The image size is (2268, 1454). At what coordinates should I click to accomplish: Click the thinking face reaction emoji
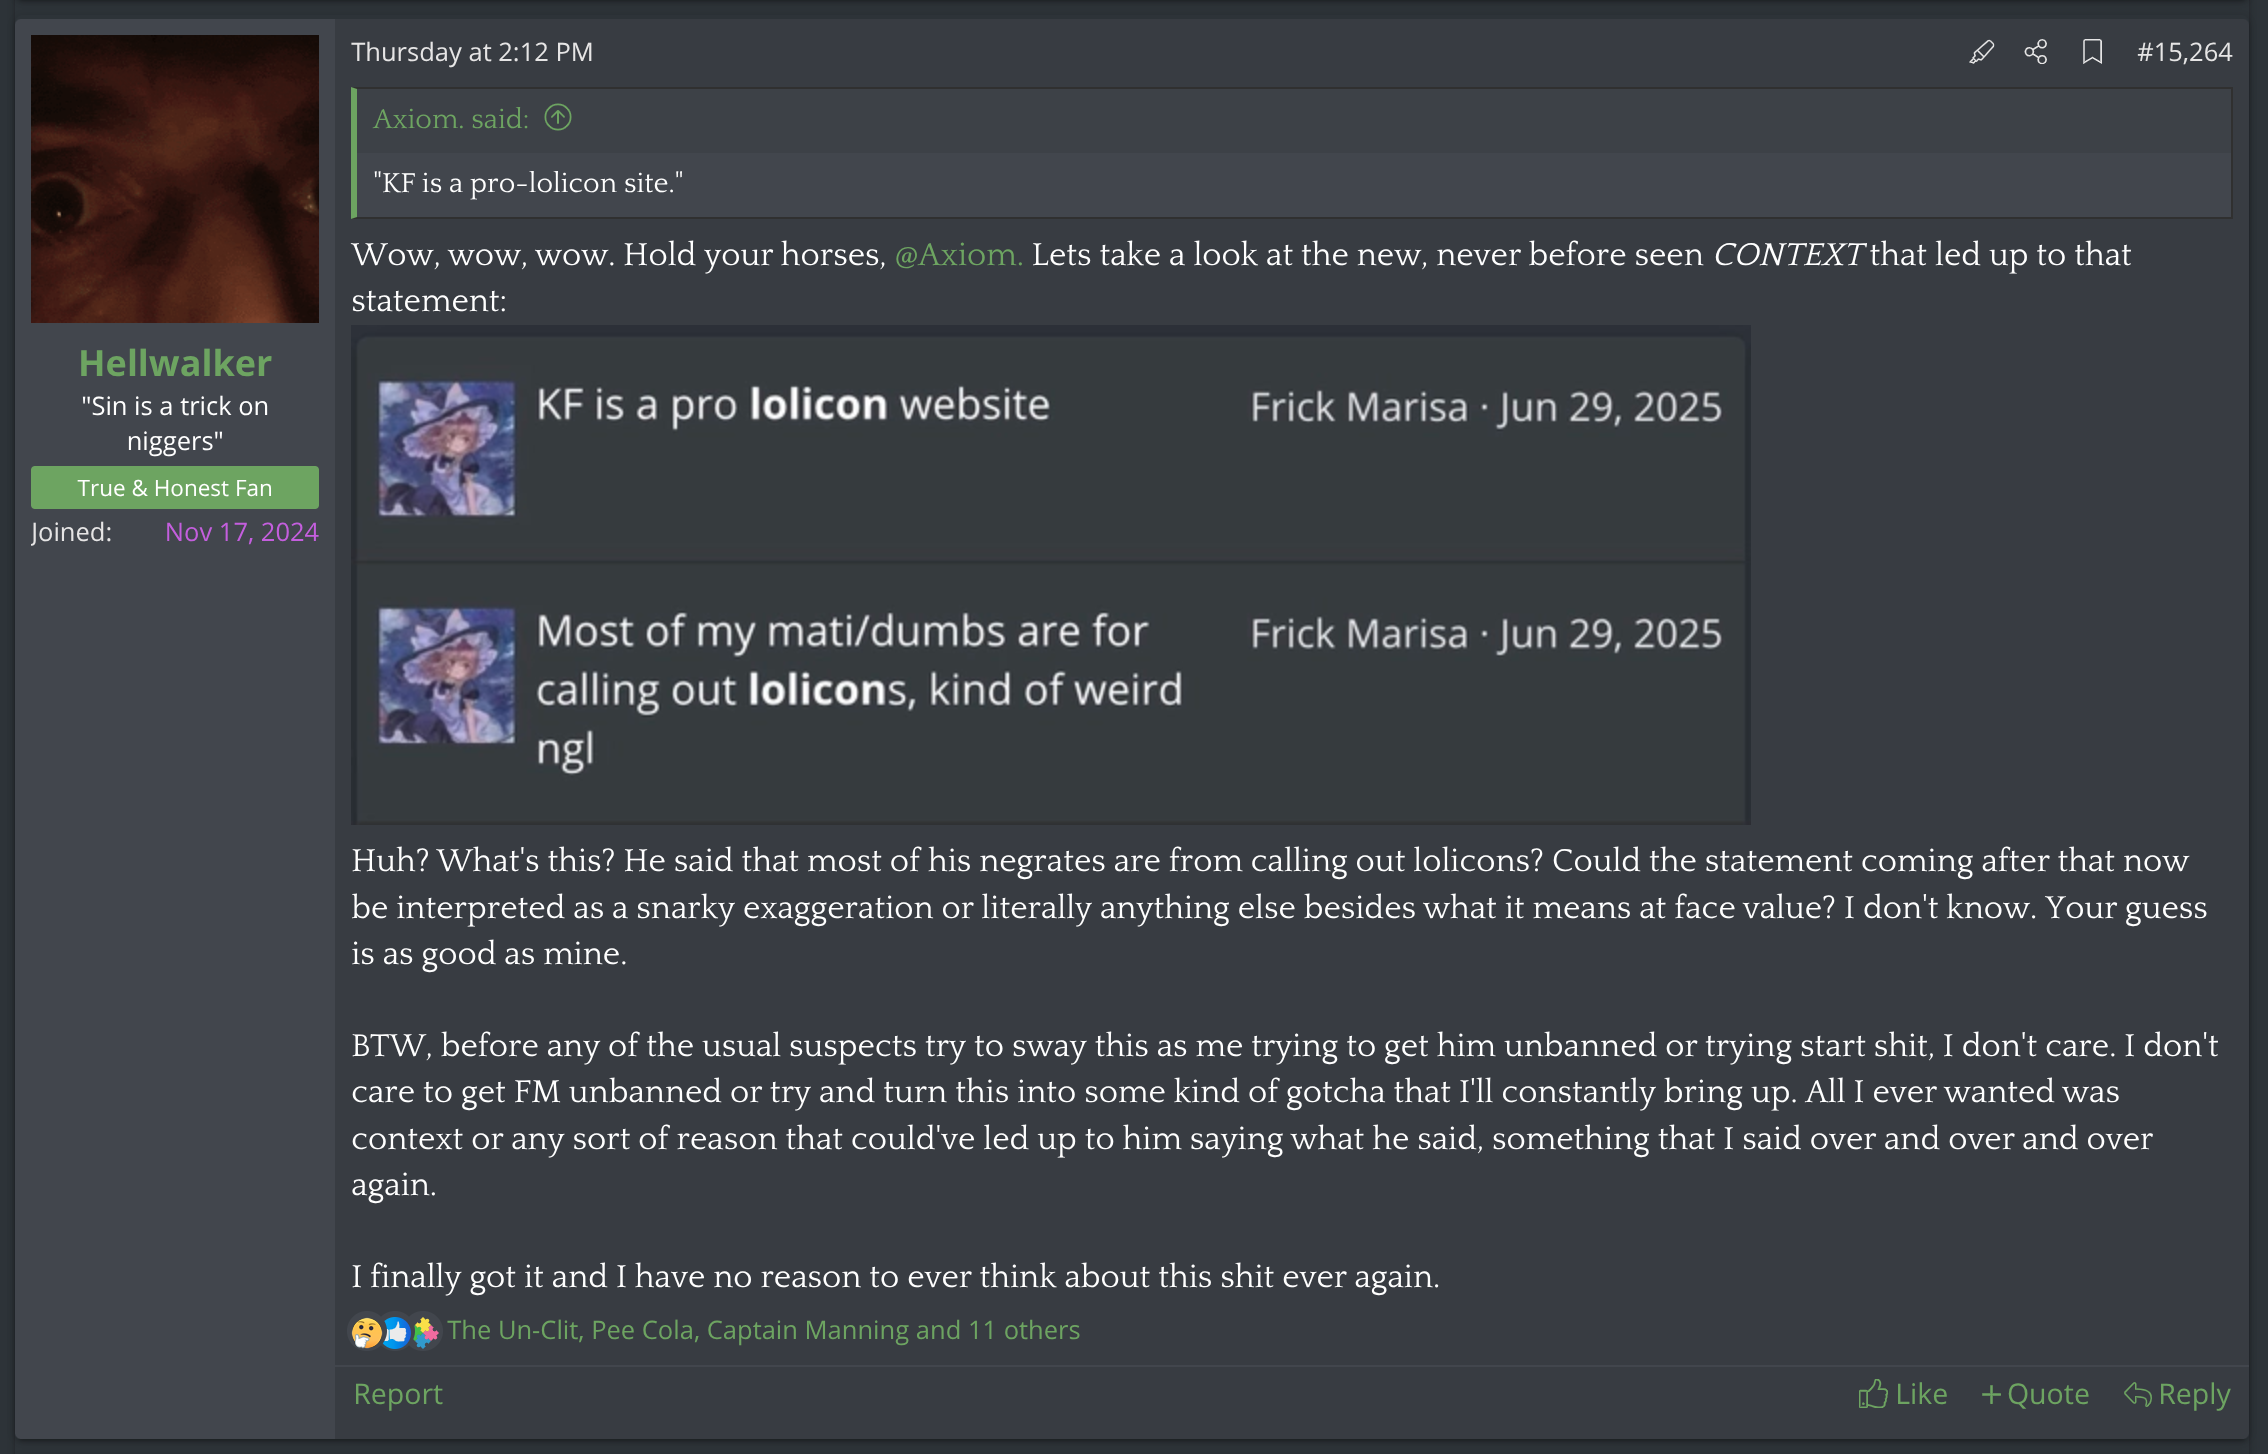(366, 1331)
